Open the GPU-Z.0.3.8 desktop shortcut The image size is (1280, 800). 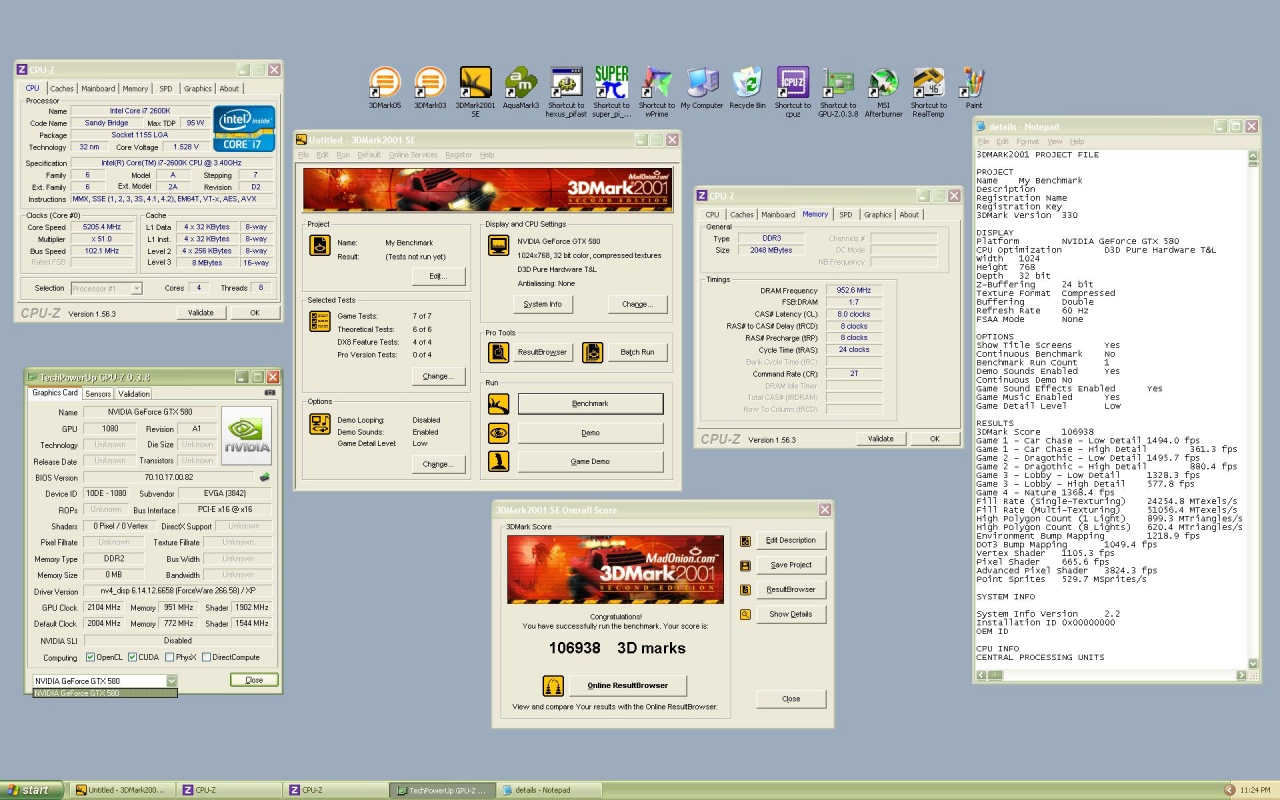(838, 82)
